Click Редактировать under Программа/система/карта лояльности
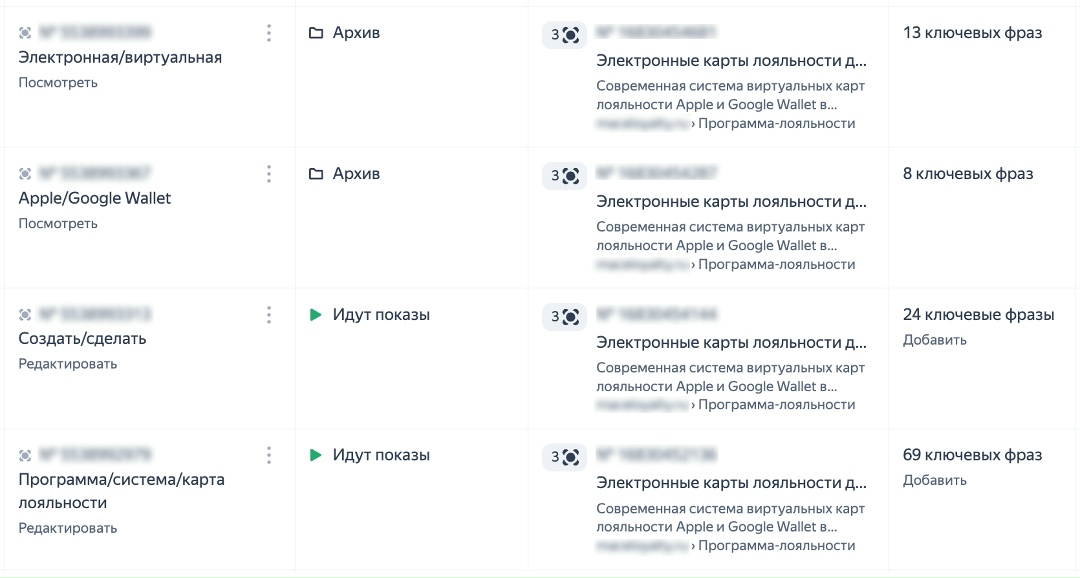 click(x=68, y=528)
